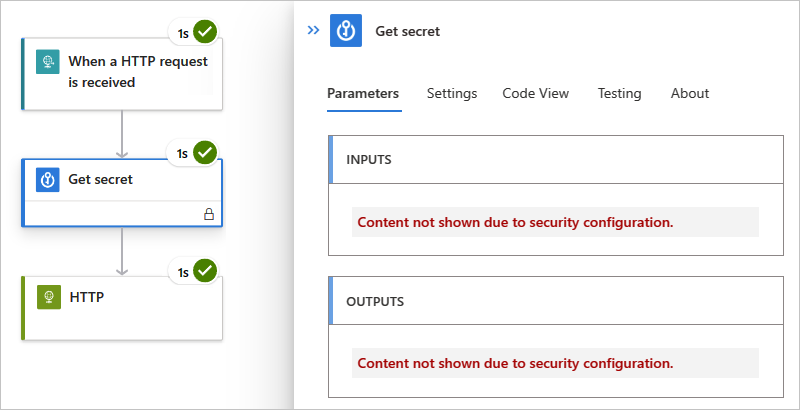Screen dimensions: 800x410
Task: Click the Get secret node Key Vault icon
Action: click(x=48, y=180)
